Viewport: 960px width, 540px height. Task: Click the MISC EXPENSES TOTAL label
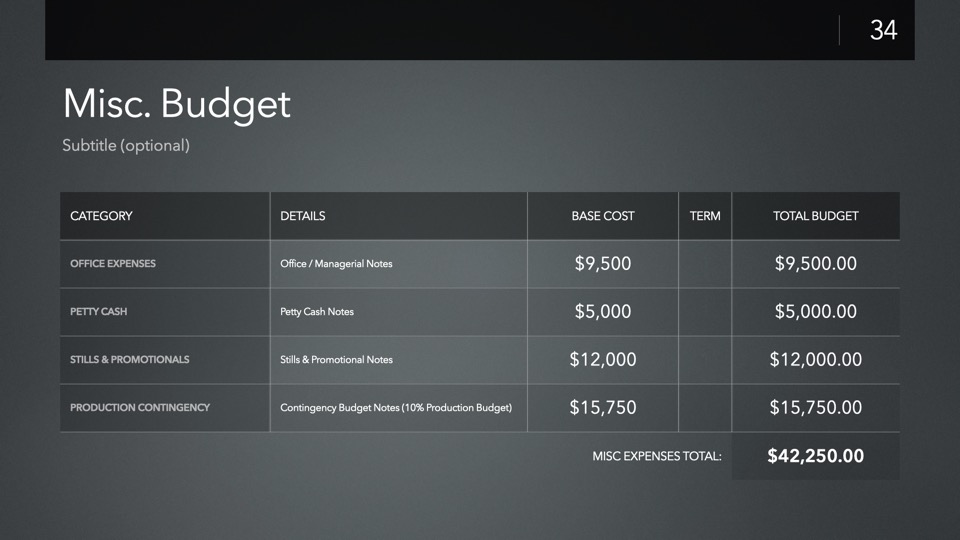coord(657,457)
